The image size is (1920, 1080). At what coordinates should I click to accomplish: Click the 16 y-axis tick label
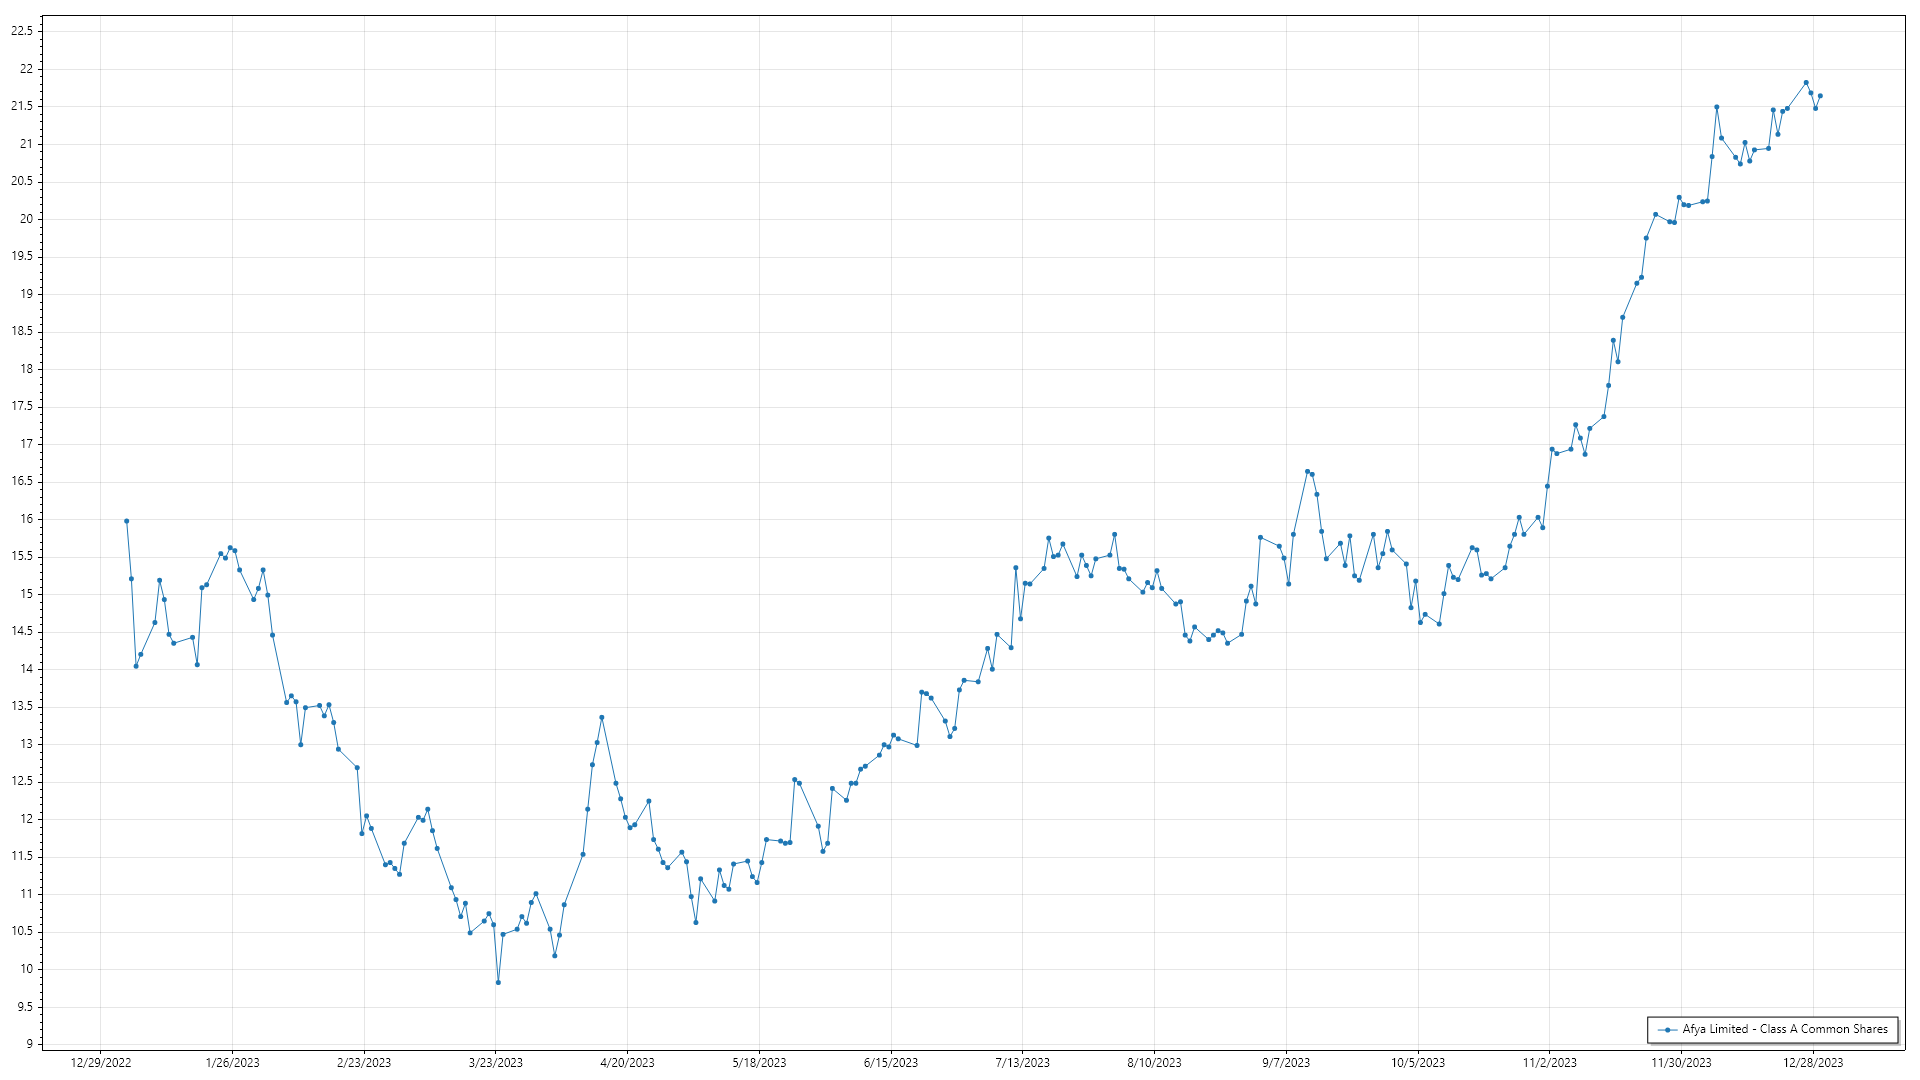[26, 519]
